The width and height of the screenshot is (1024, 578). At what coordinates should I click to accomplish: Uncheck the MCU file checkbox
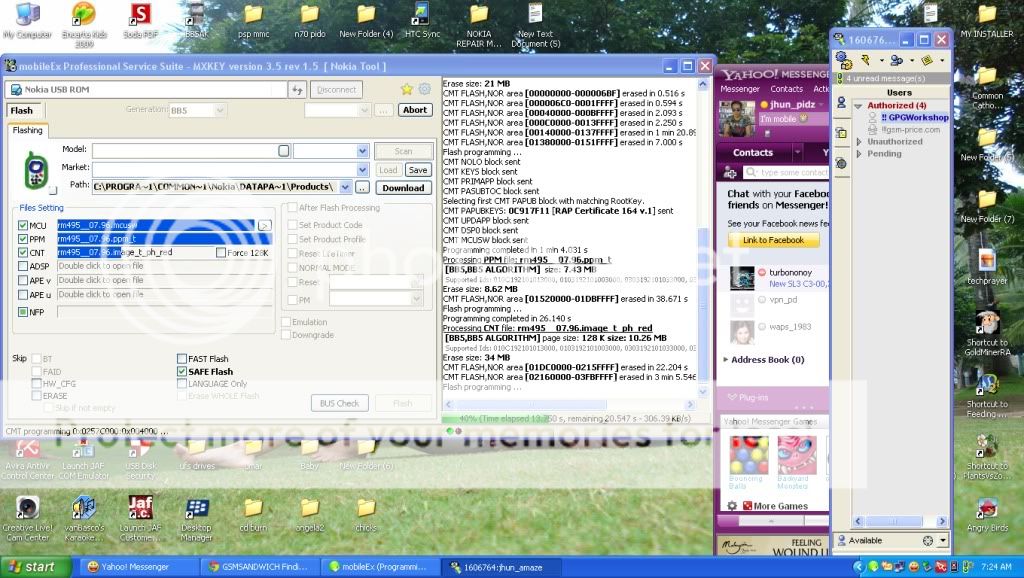[23, 226]
